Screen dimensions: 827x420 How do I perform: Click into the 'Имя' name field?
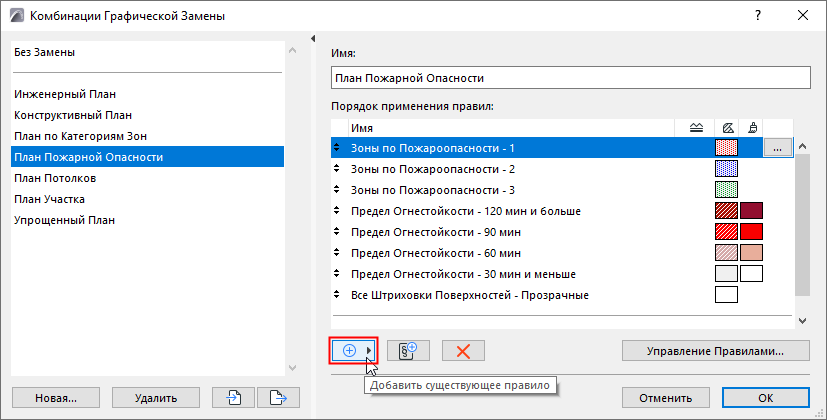(568, 78)
